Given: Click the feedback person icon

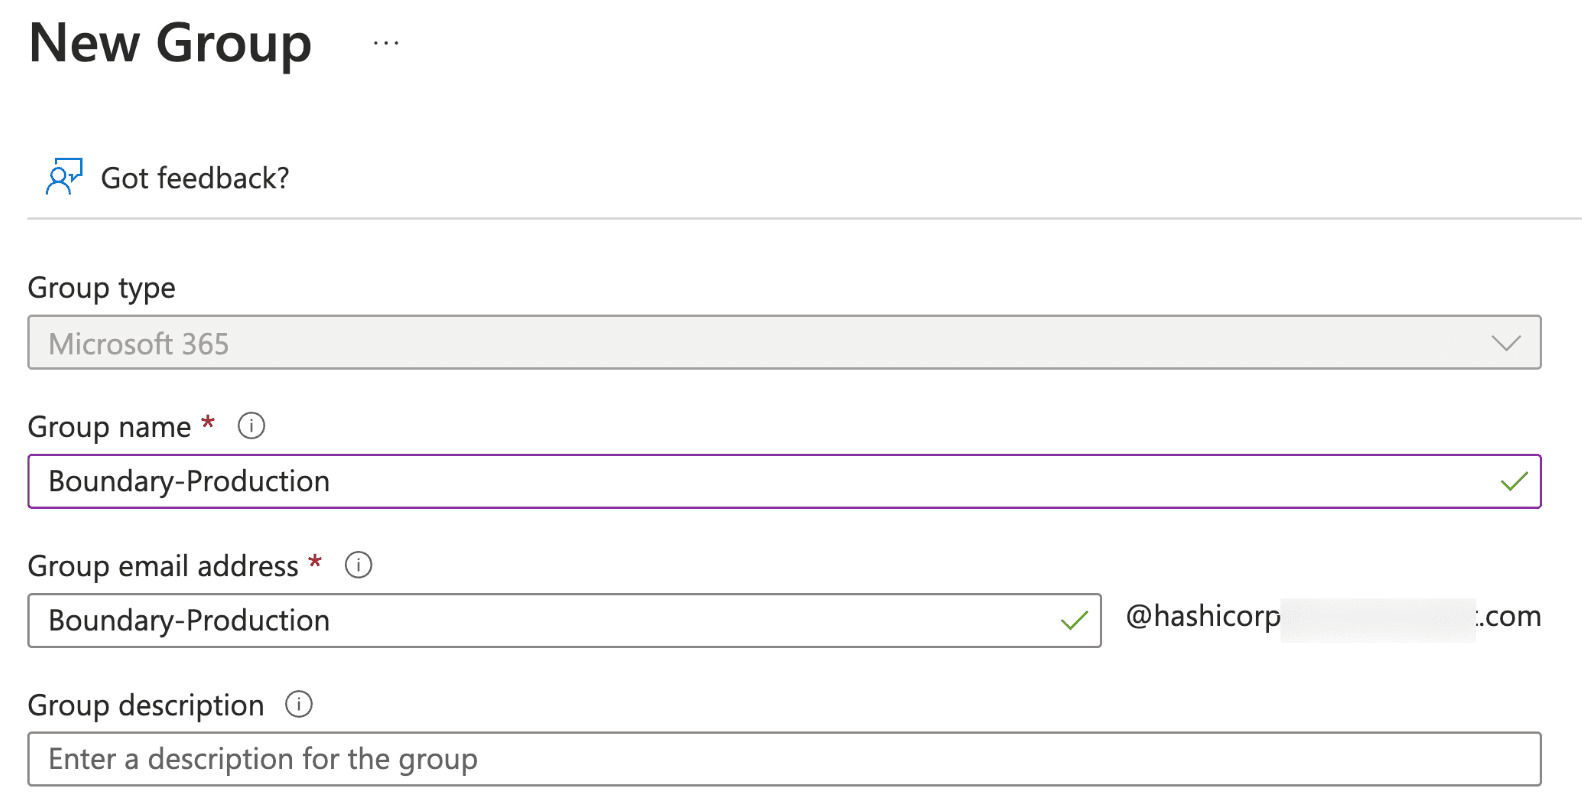Looking at the screenshot, I should [x=64, y=177].
